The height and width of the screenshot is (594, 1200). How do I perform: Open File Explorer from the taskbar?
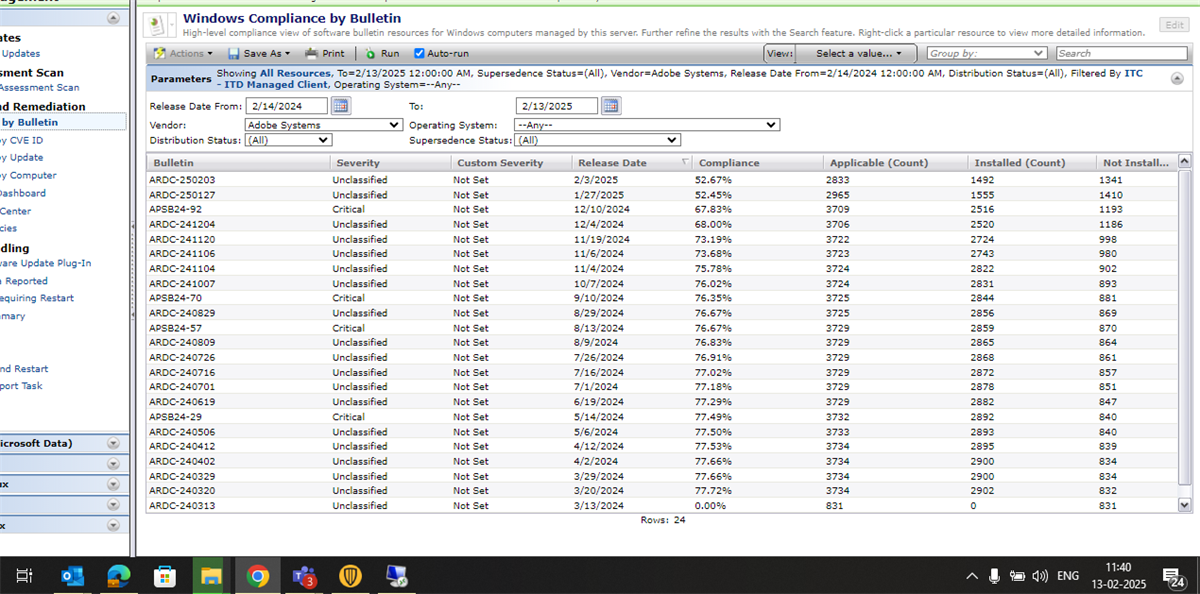click(211, 576)
